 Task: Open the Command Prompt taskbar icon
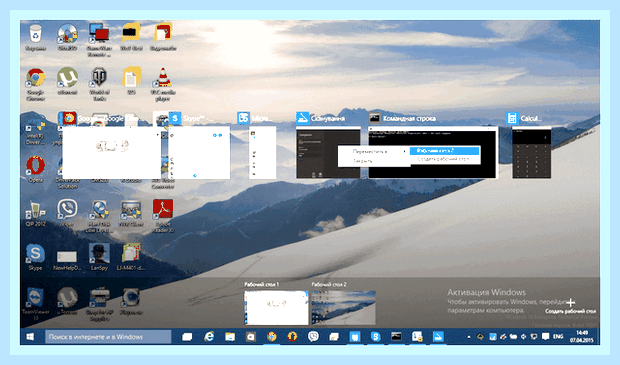coord(396,337)
